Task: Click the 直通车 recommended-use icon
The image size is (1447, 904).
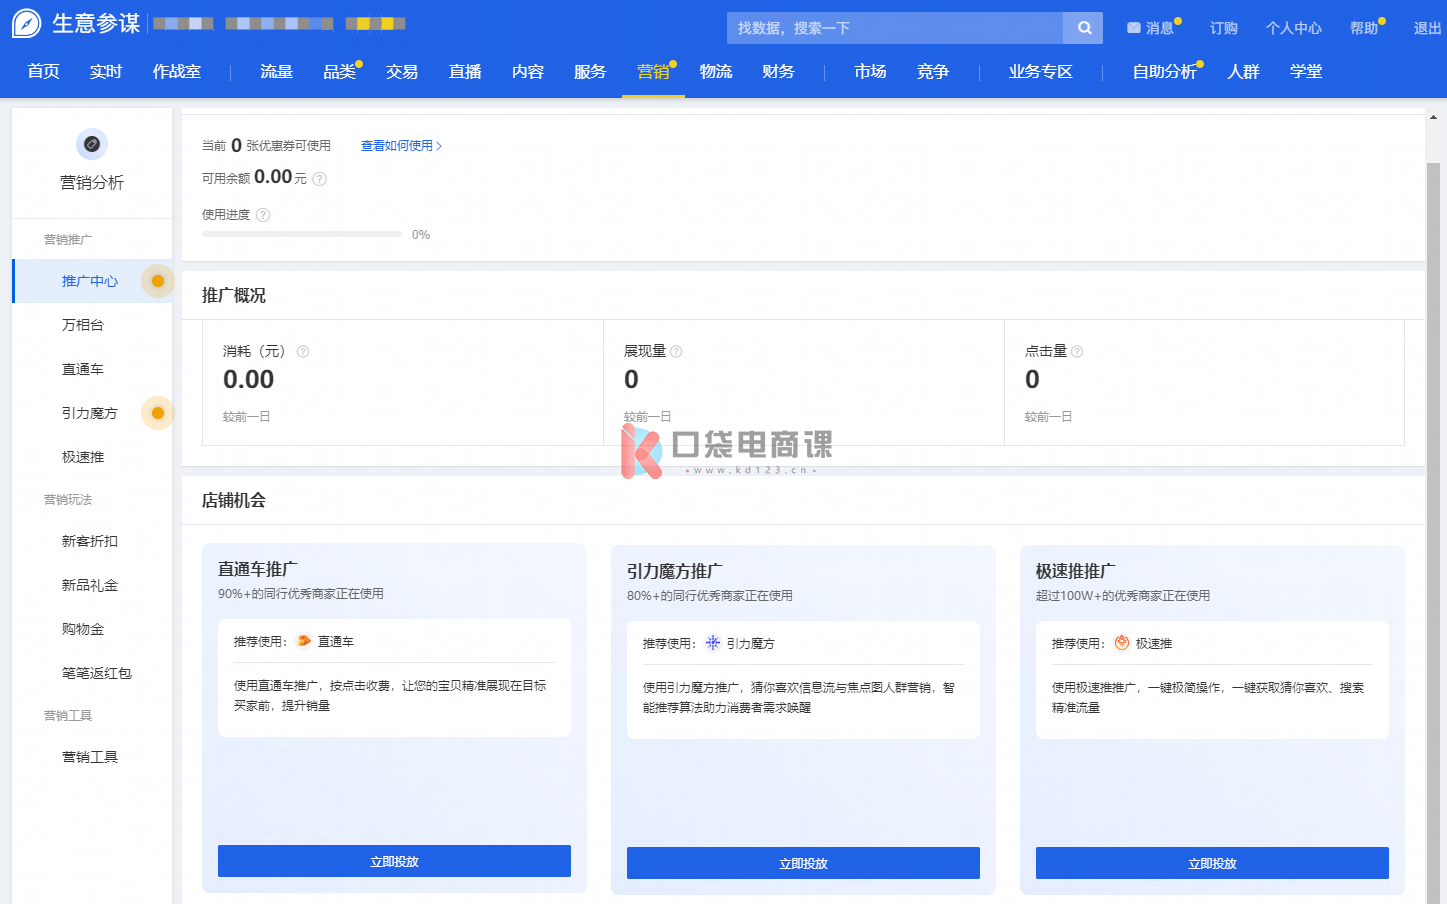Action: tap(304, 641)
